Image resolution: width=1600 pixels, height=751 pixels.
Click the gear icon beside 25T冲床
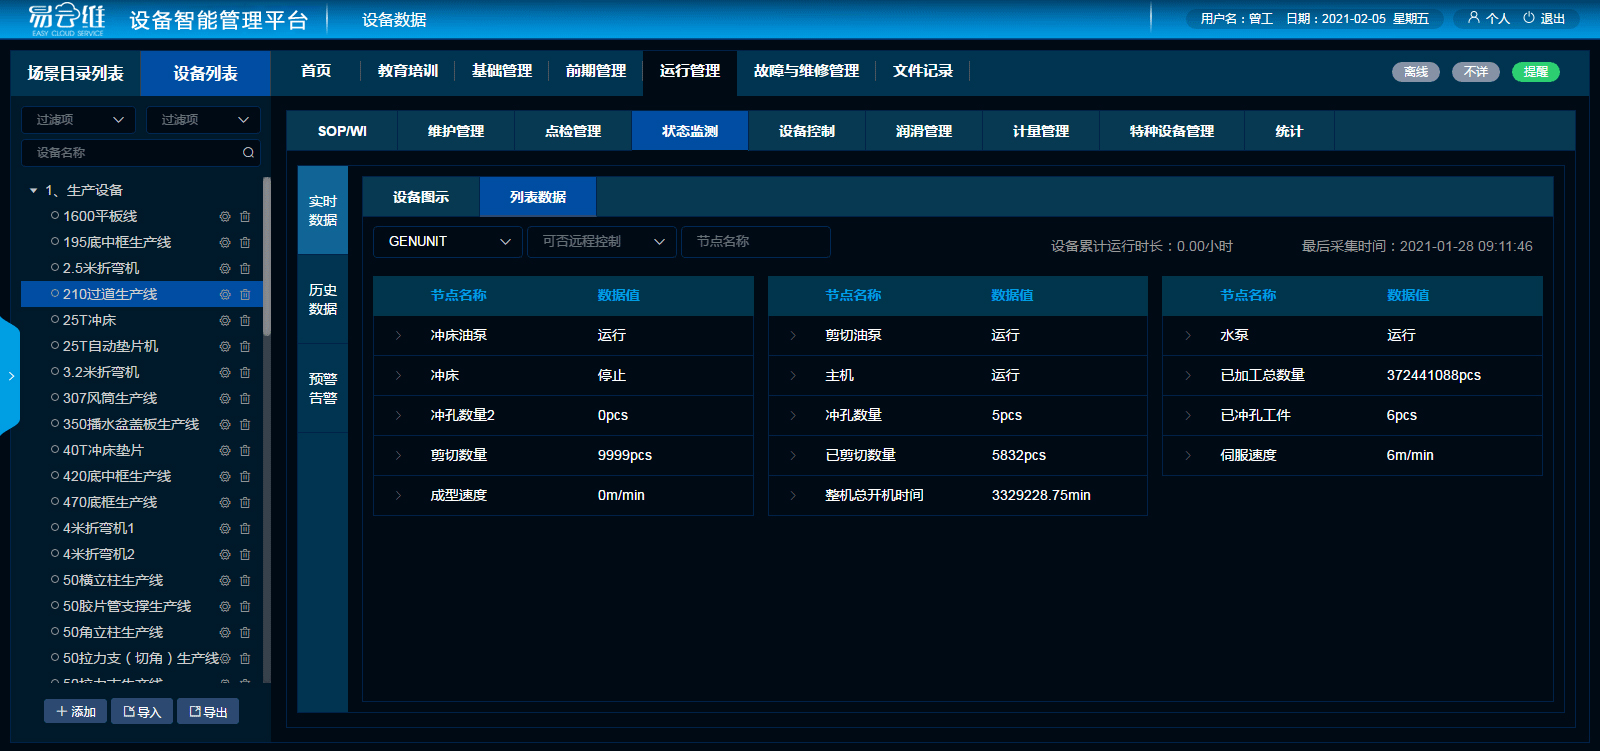coord(225,320)
